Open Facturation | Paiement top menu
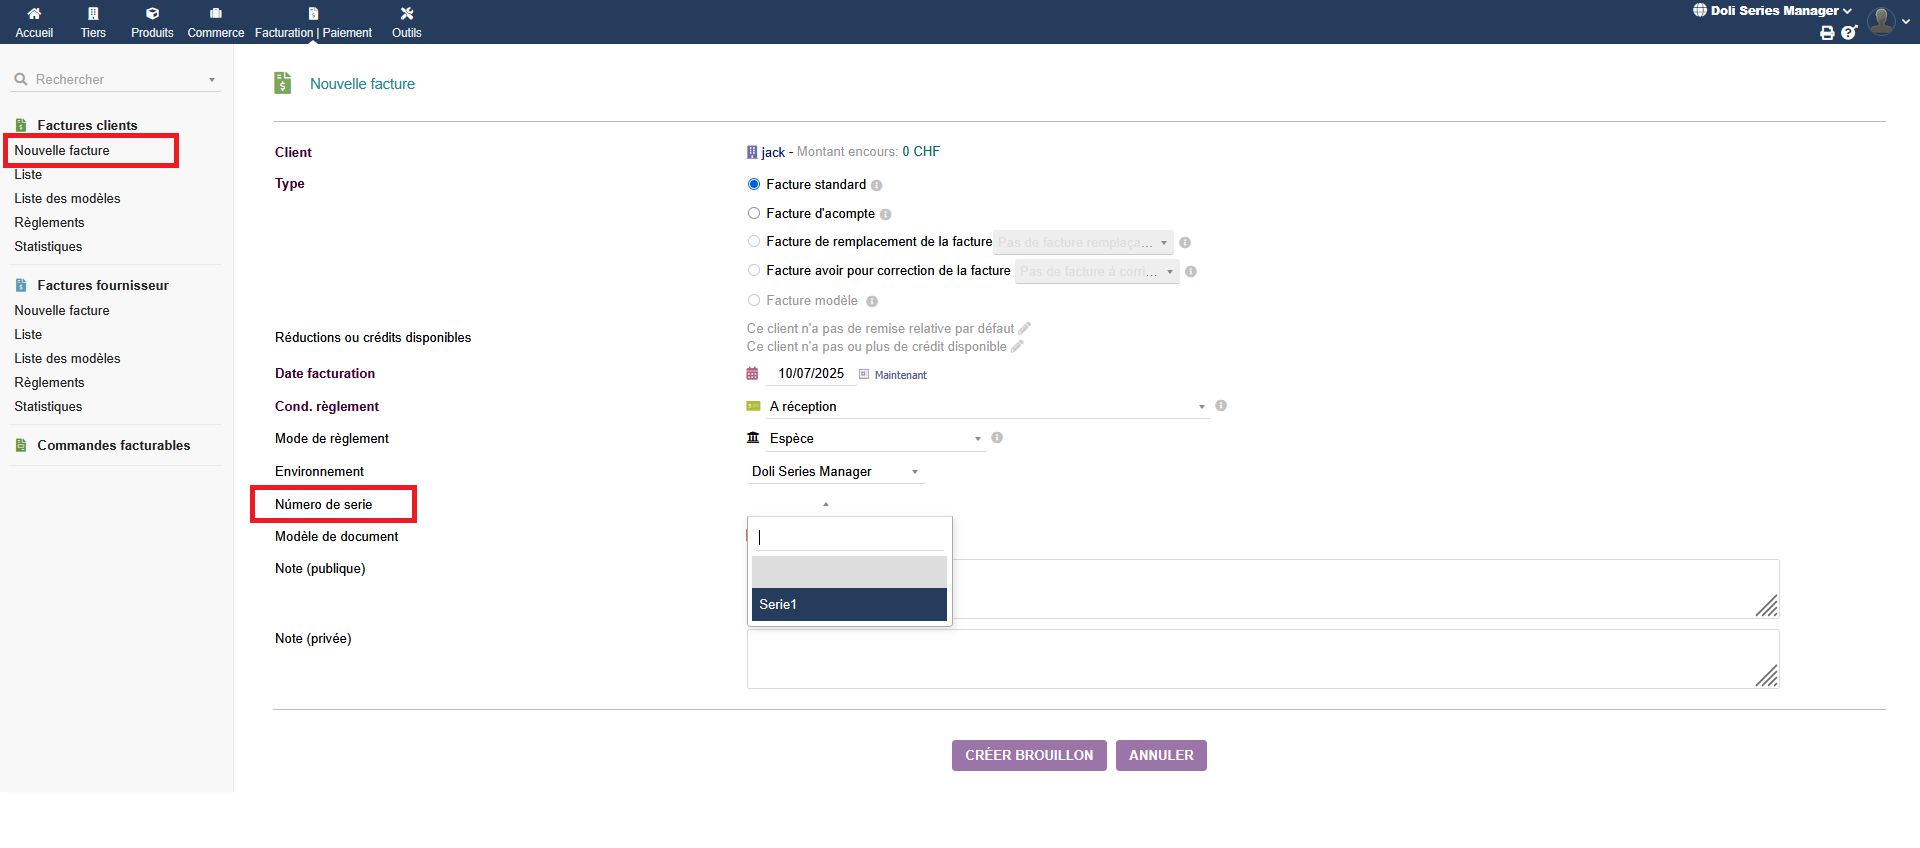1920x848 pixels. 313,22
